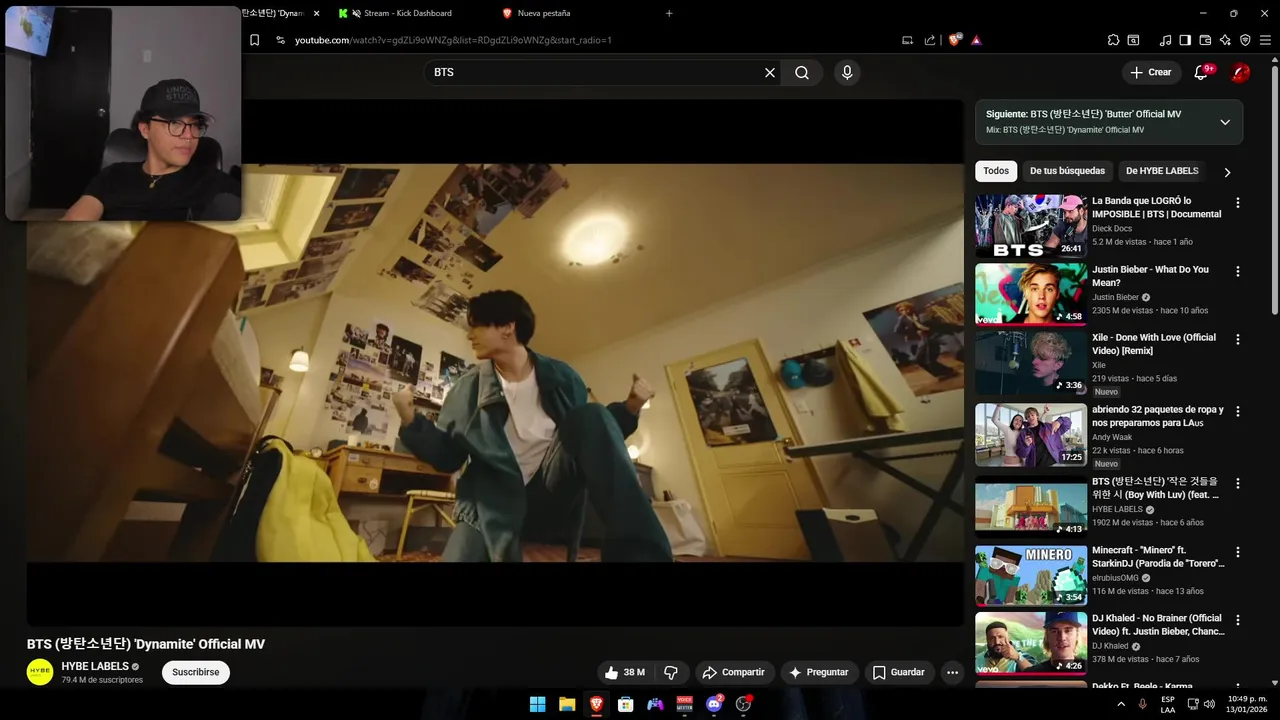This screenshot has width=1280, height=720.
Task: Open options for La Banda que LOGRÓ video
Action: click(1237, 203)
